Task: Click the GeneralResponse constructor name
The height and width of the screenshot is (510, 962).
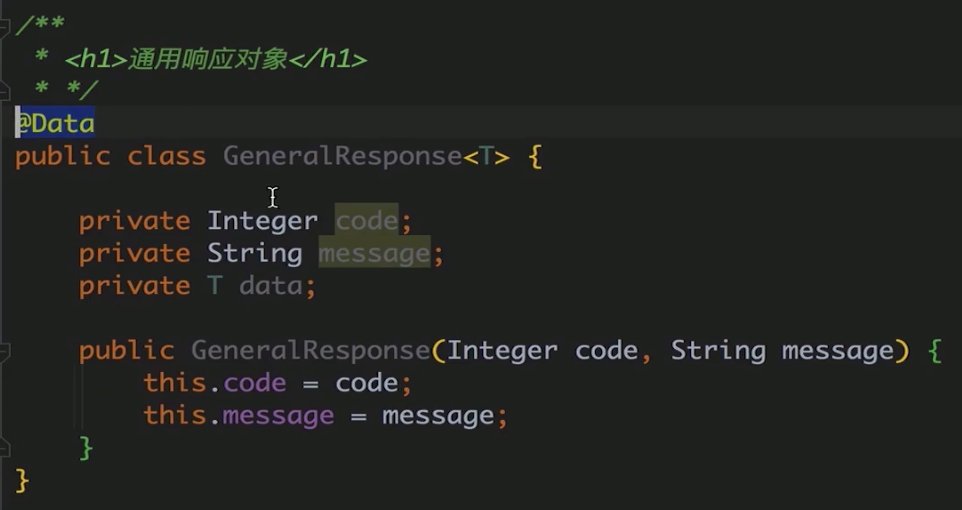Action: [310, 350]
